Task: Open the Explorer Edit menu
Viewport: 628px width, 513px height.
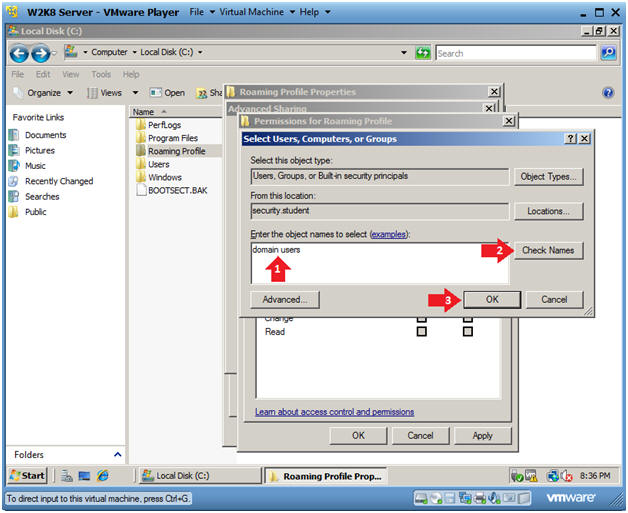Action: click(43, 74)
